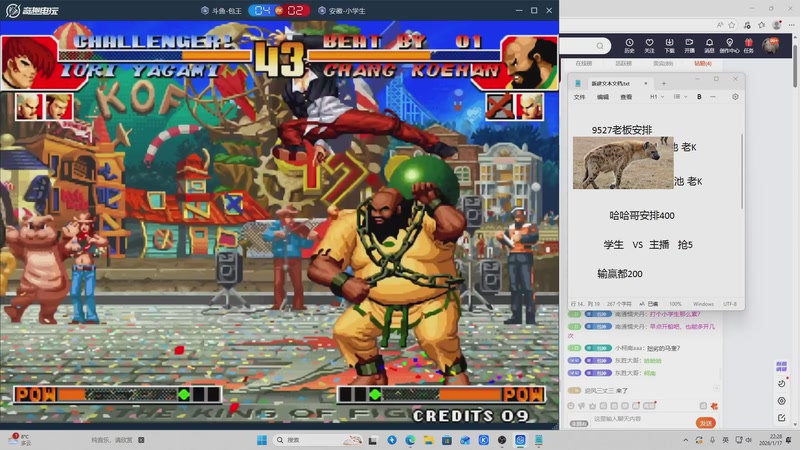Click the 100% zoom status in Notepad
The height and width of the screenshot is (450, 800).
(x=675, y=304)
